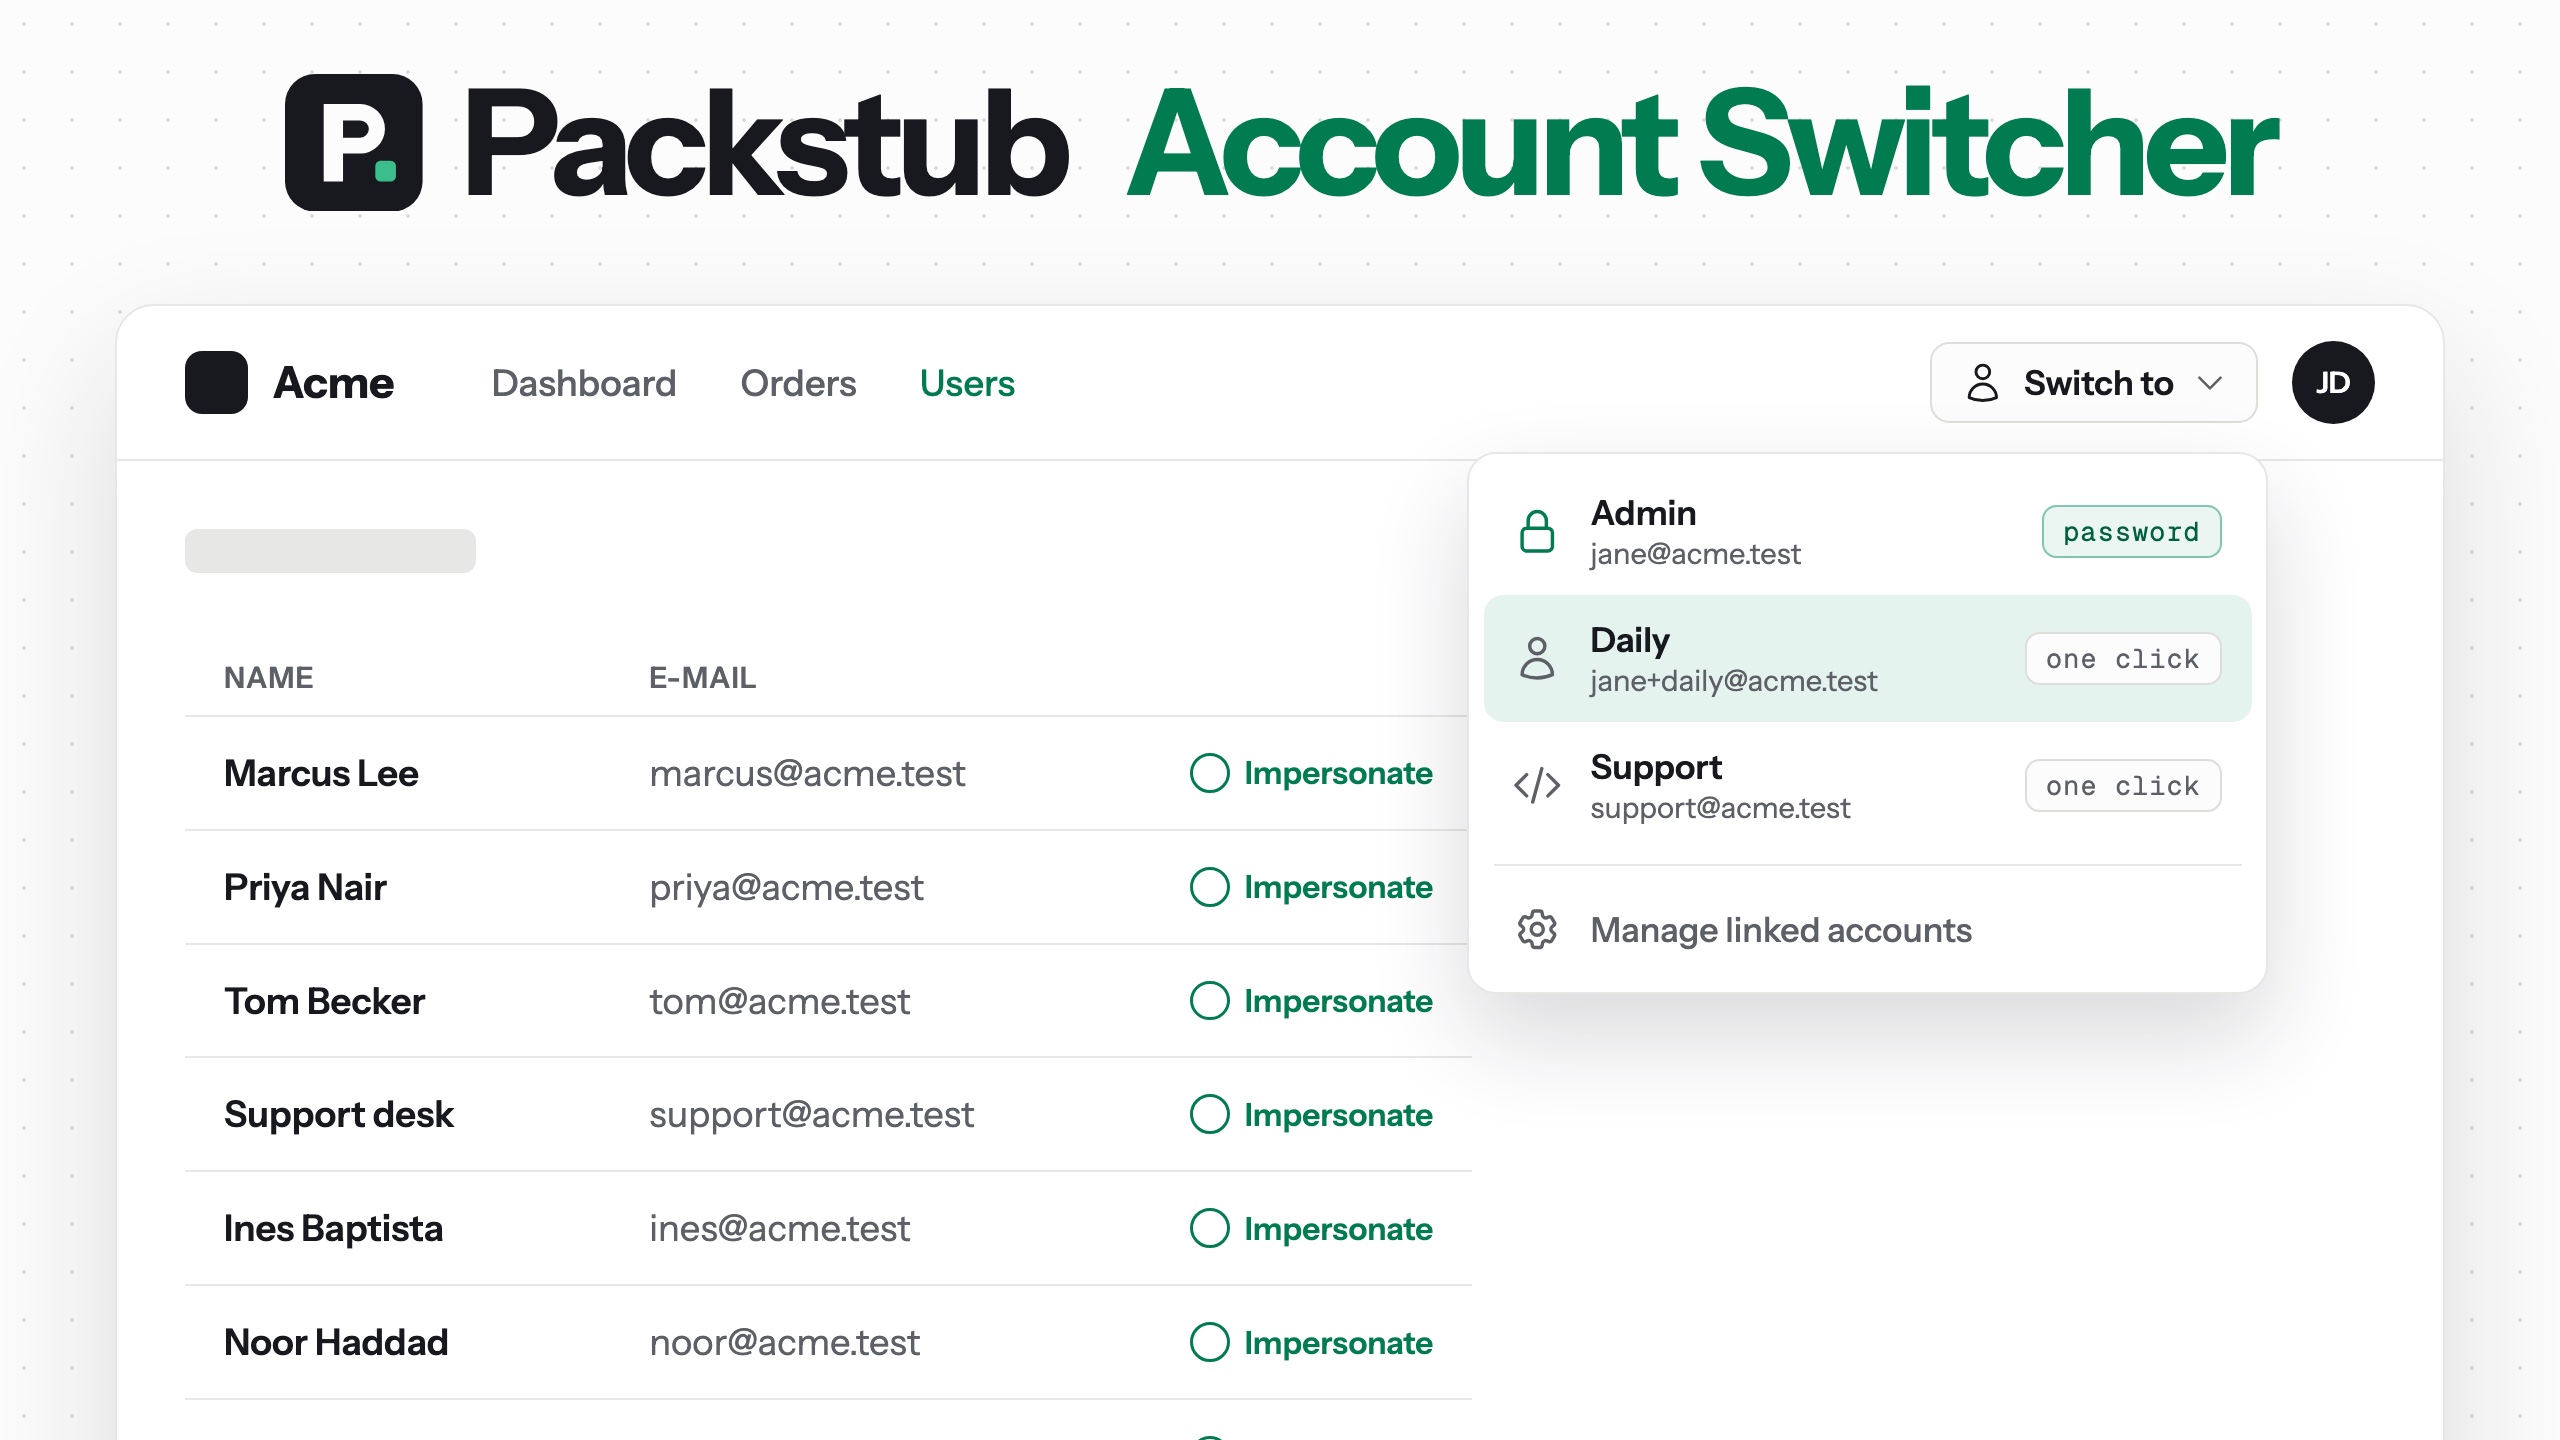Select the circle in Ines Baptista's row
The height and width of the screenshot is (1440, 2560).
pos(1209,1228)
